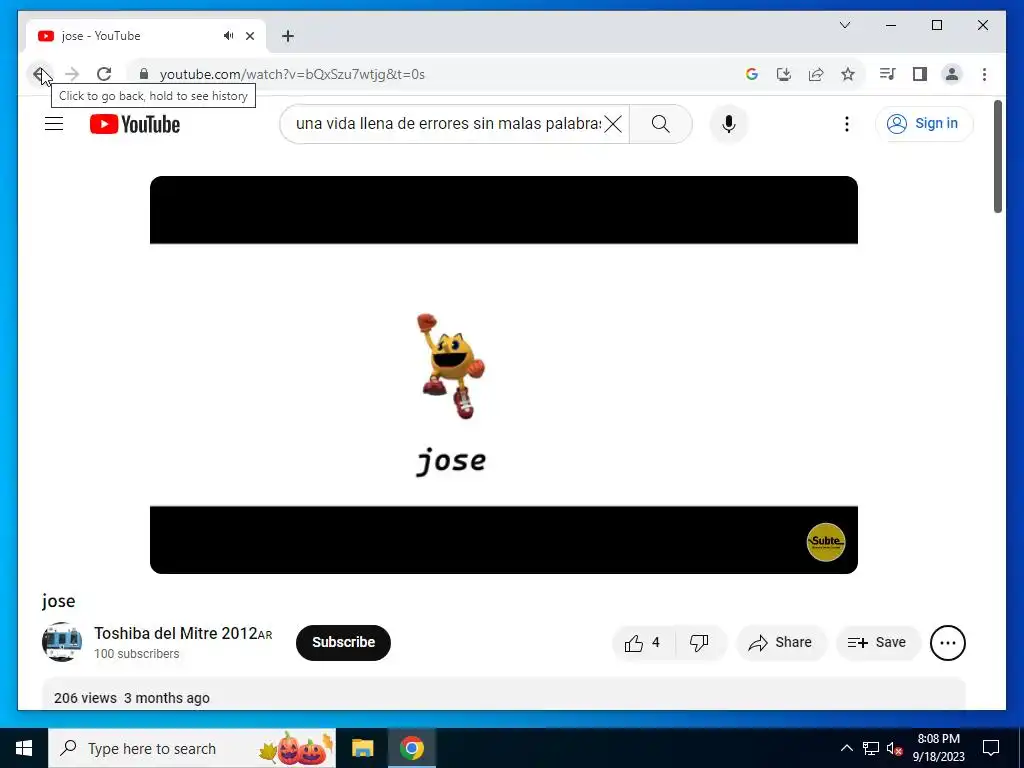Open YouTube settings three-dot menu

(846, 124)
